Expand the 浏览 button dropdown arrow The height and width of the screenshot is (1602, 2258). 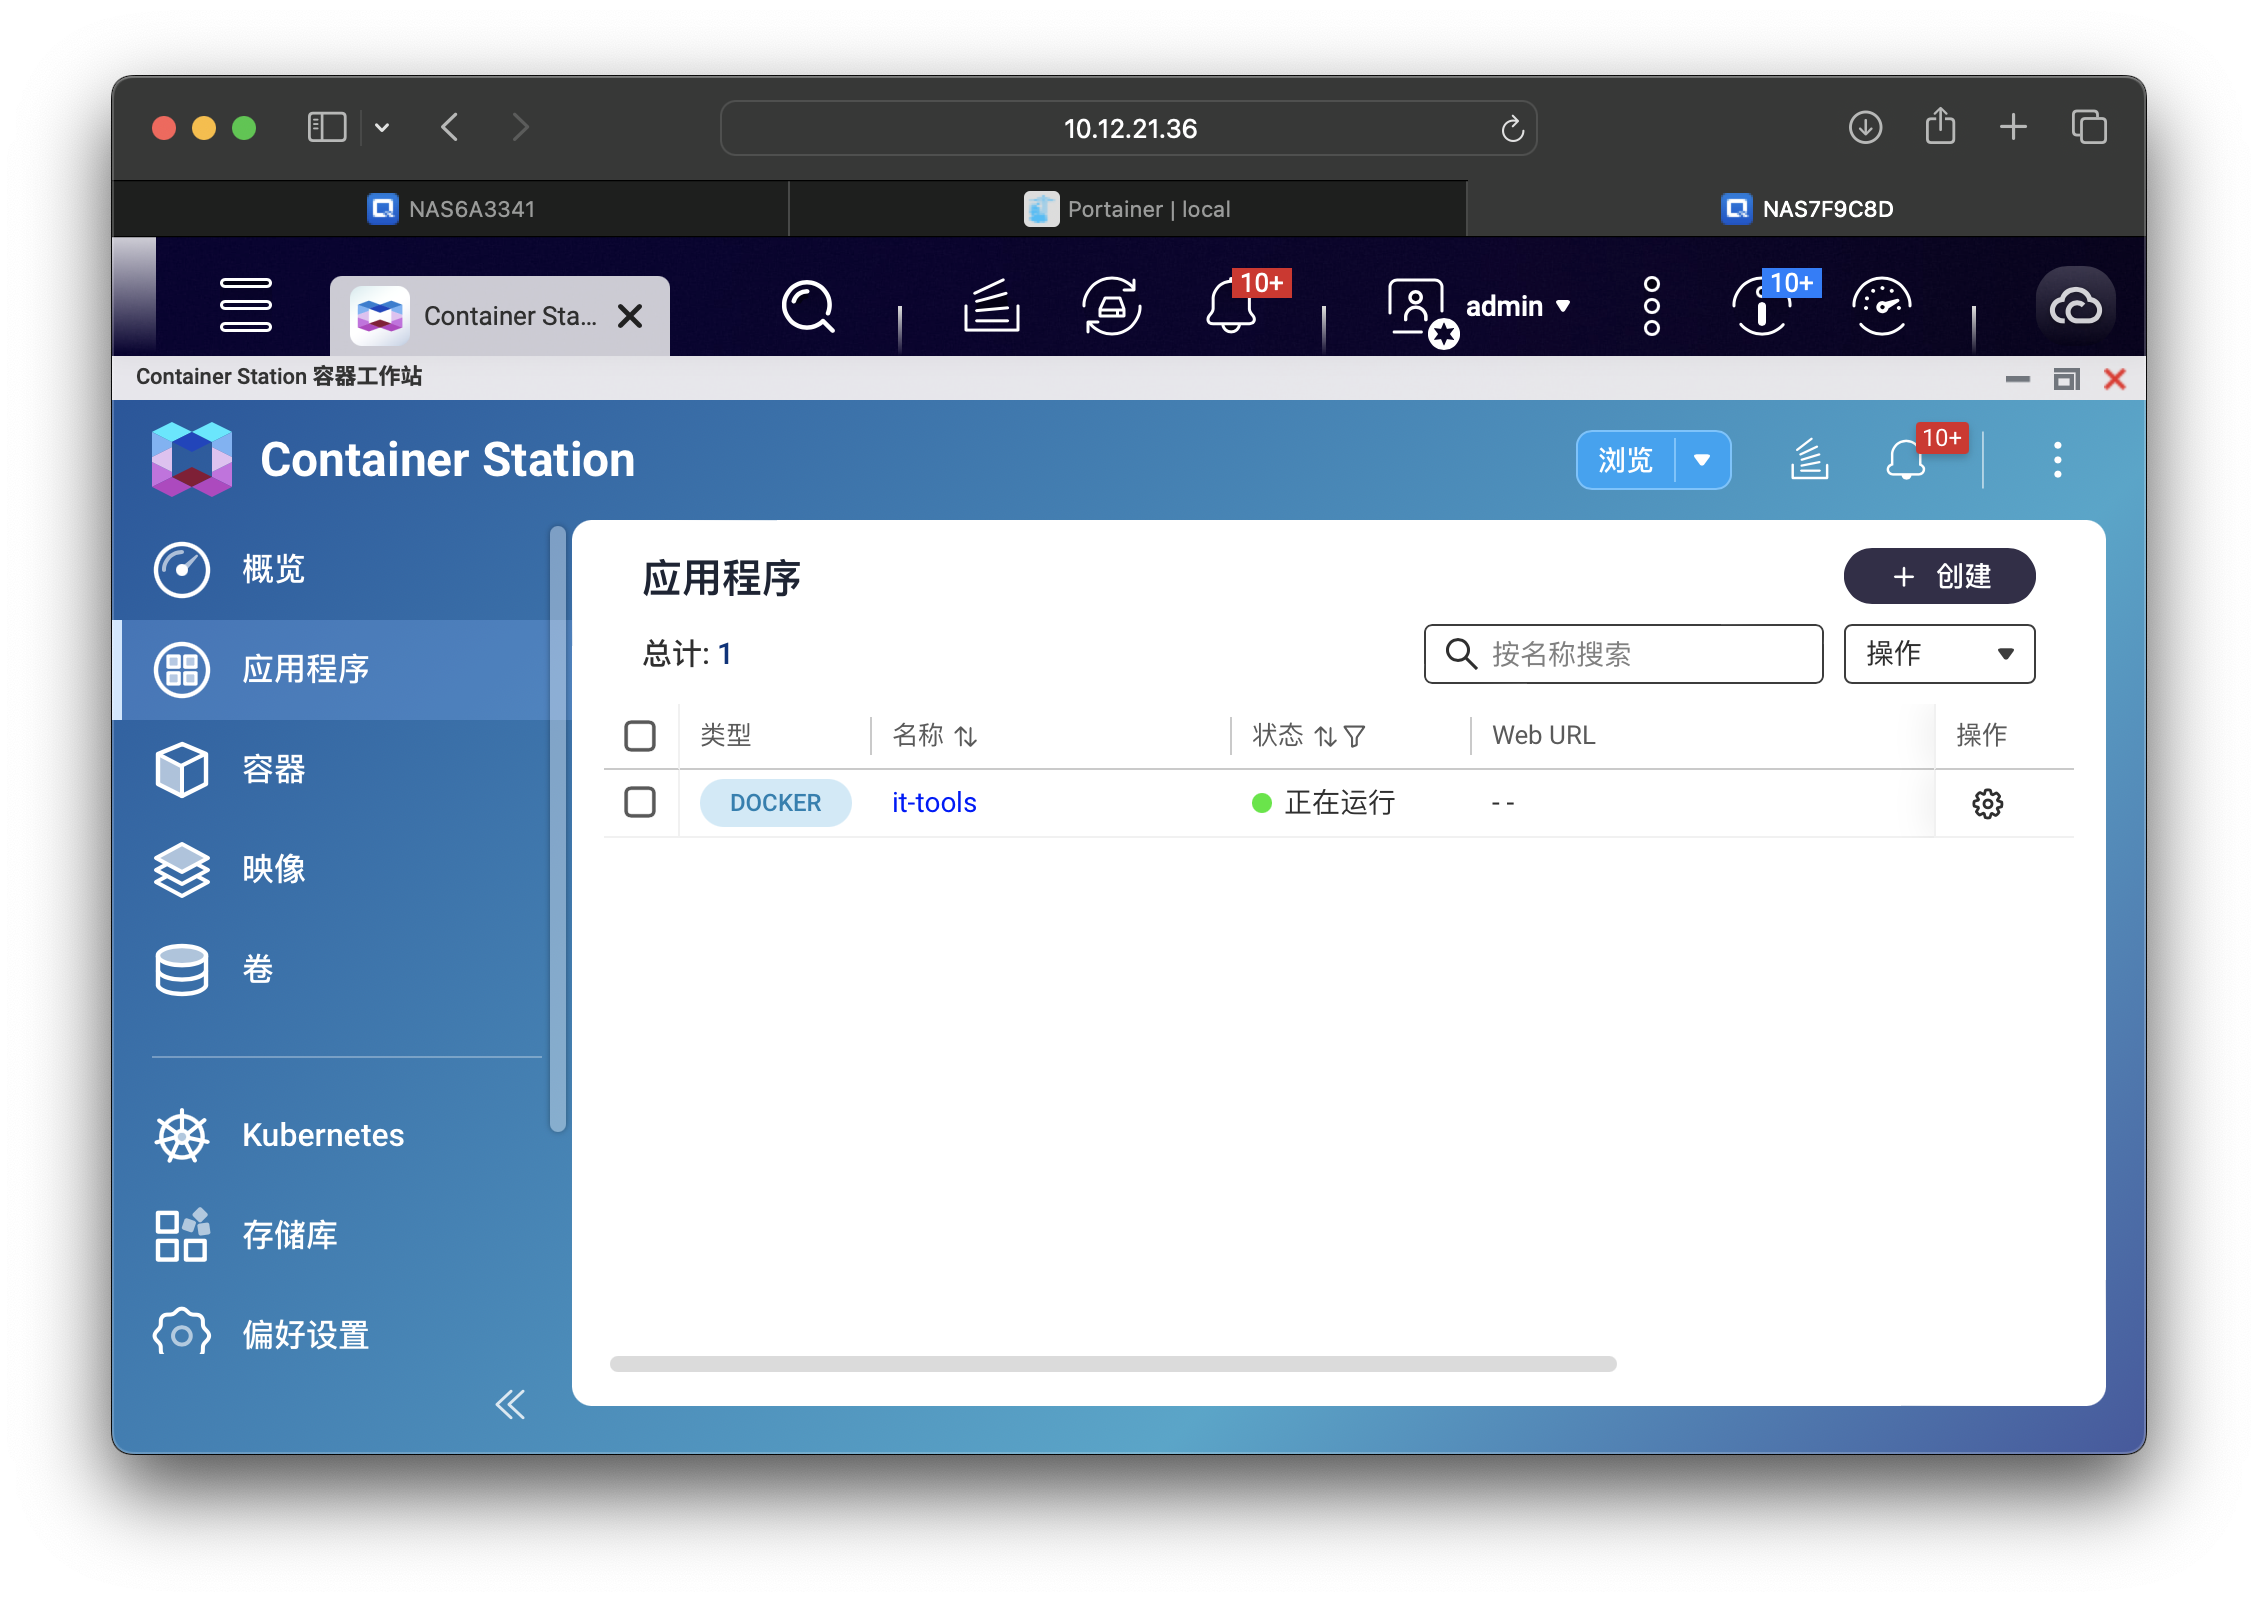coord(1702,460)
